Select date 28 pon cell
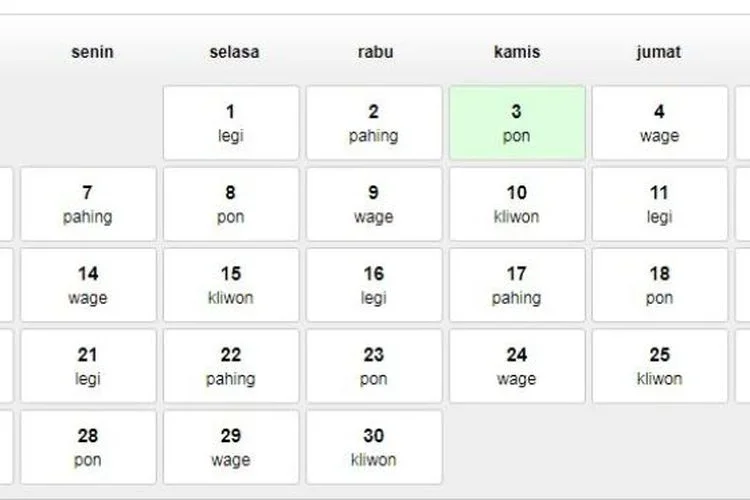 (x=88, y=447)
